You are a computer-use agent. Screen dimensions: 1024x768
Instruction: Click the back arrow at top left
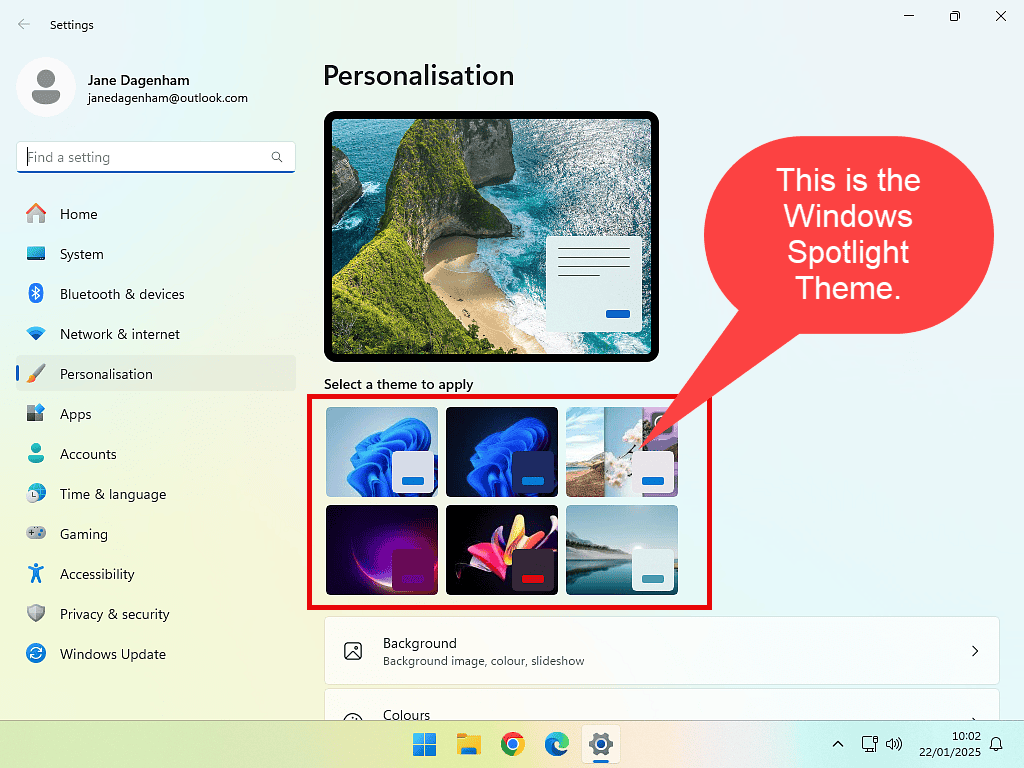(23, 24)
